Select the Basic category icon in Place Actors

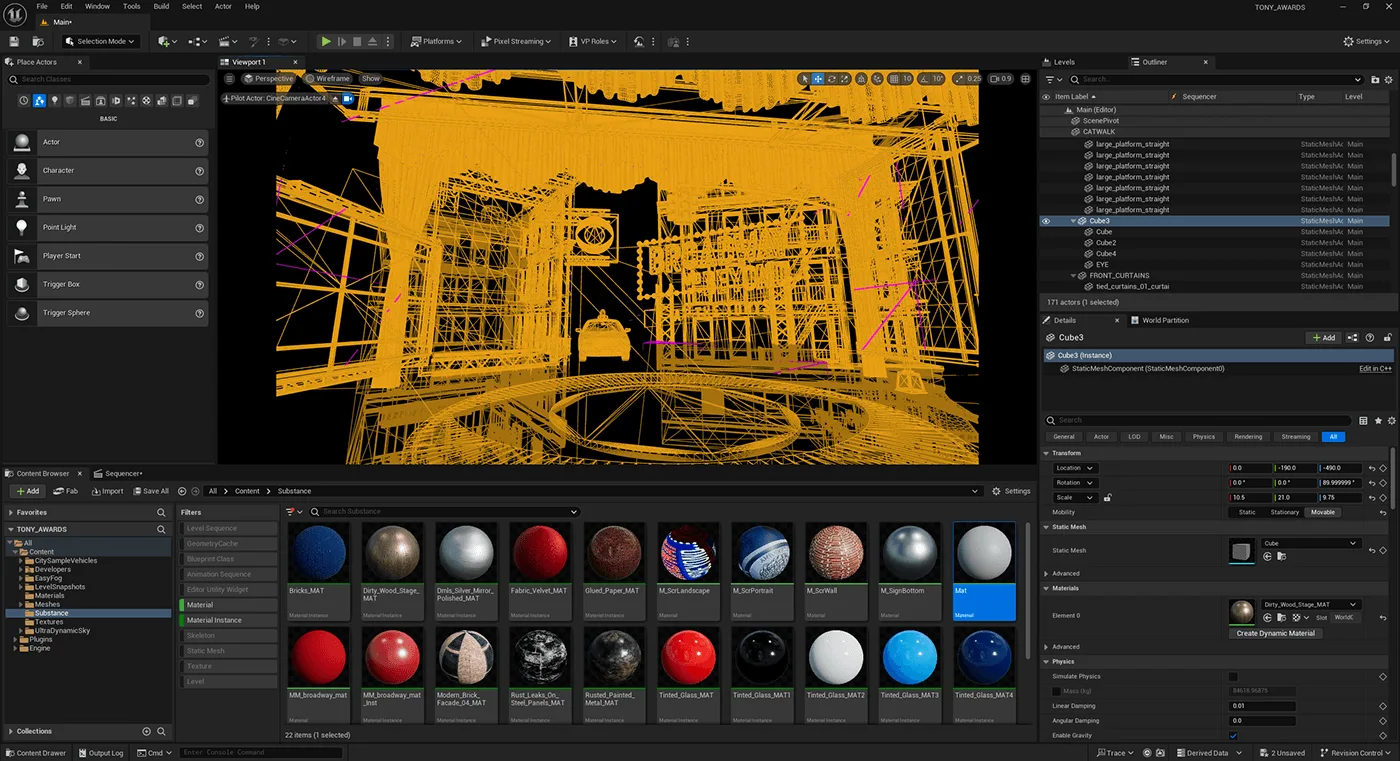click(x=39, y=101)
